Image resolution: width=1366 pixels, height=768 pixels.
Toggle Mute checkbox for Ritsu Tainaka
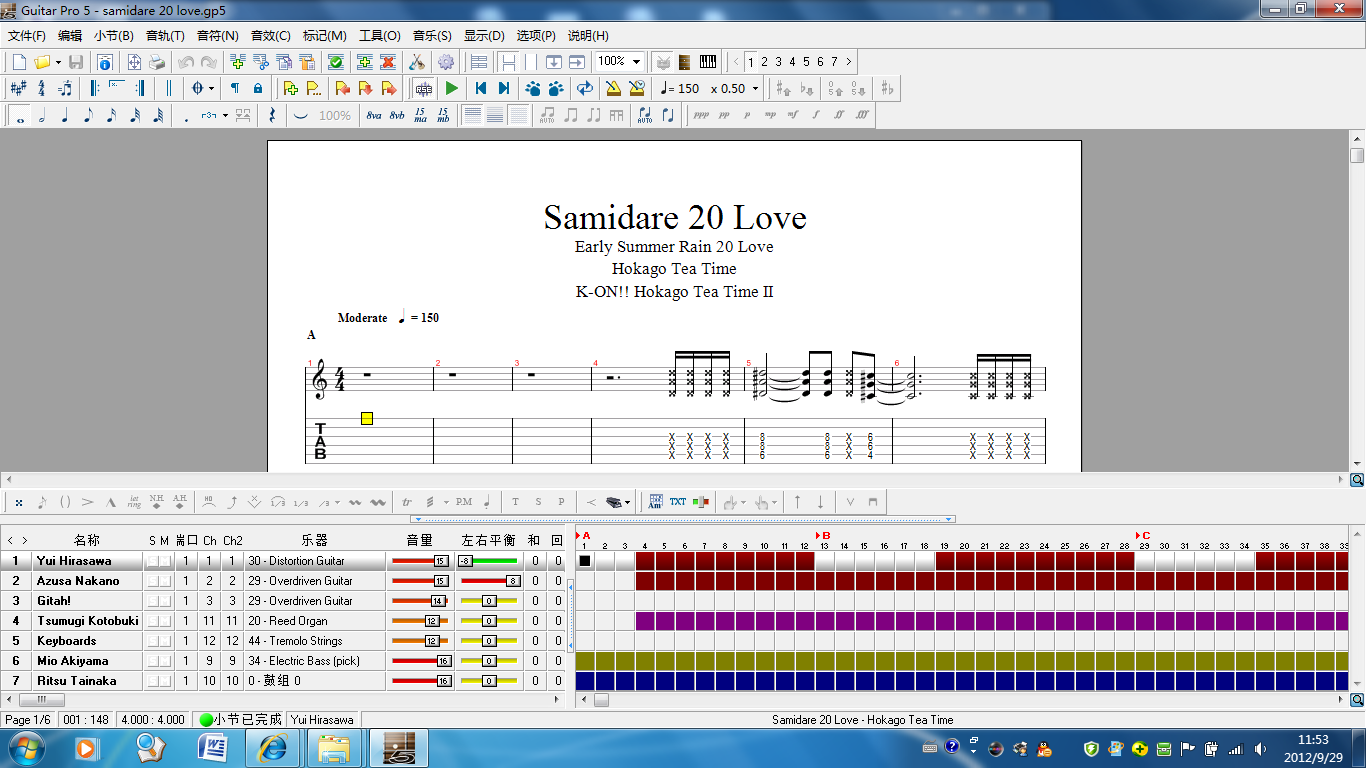click(x=166, y=681)
